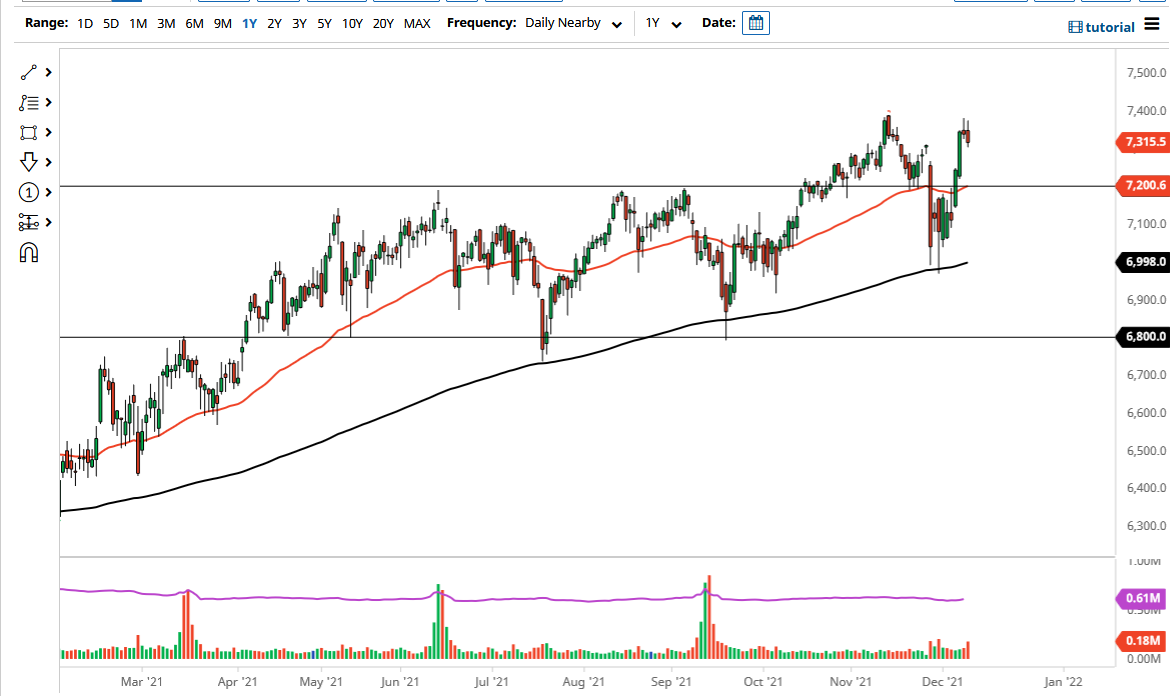Enable the 5Y range option

(323, 22)
